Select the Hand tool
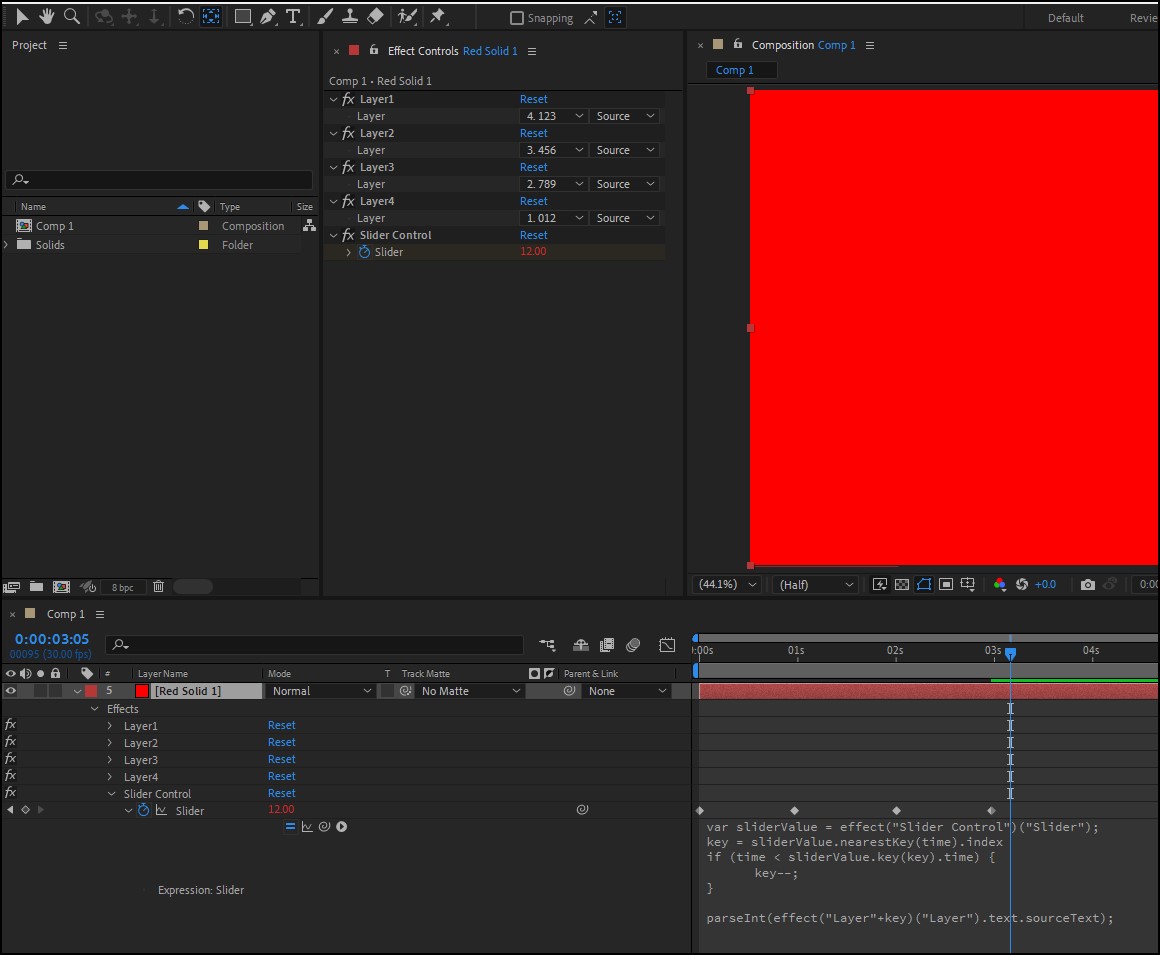The image size is (1160, 955). coord(46,17)
